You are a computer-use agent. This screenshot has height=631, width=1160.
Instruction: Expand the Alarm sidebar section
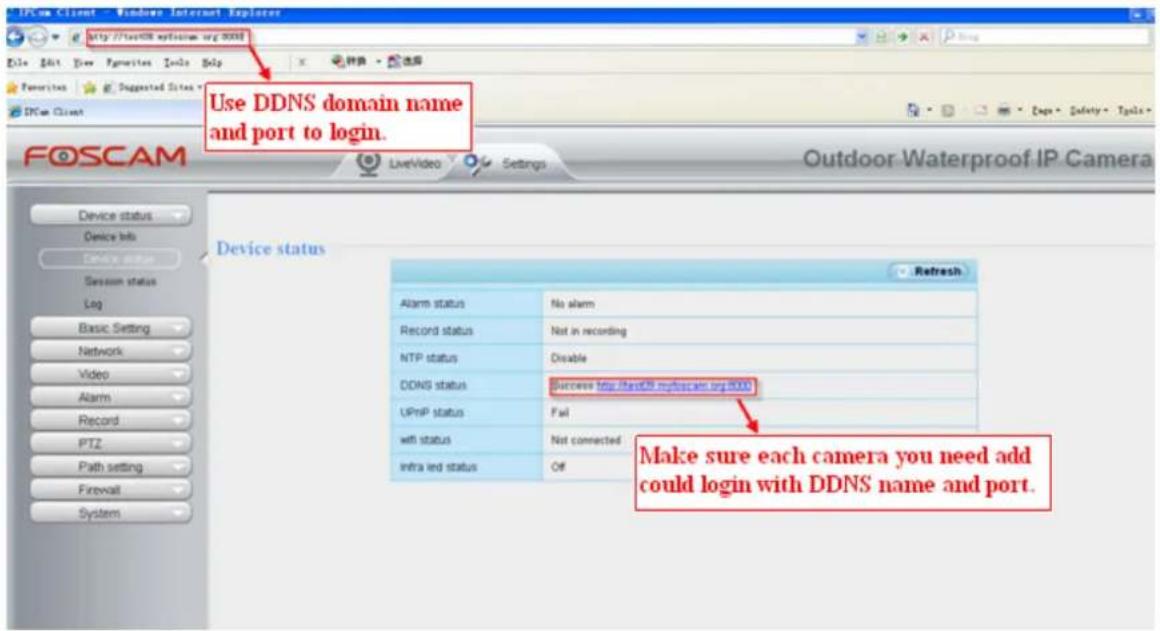coord(111,398)
